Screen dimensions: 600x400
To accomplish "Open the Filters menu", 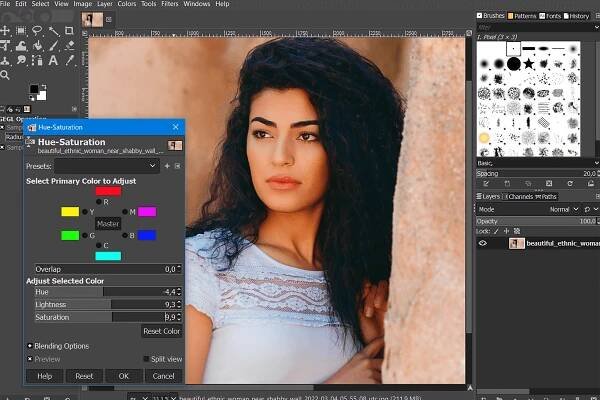I will click(x=168, y=4).
